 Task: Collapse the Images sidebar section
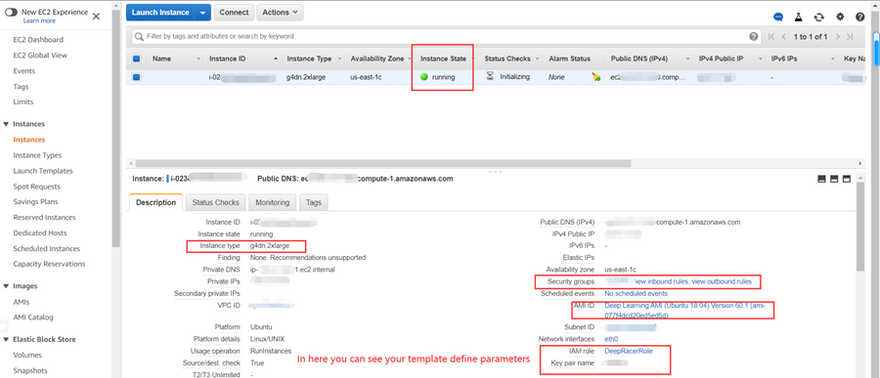7,286
